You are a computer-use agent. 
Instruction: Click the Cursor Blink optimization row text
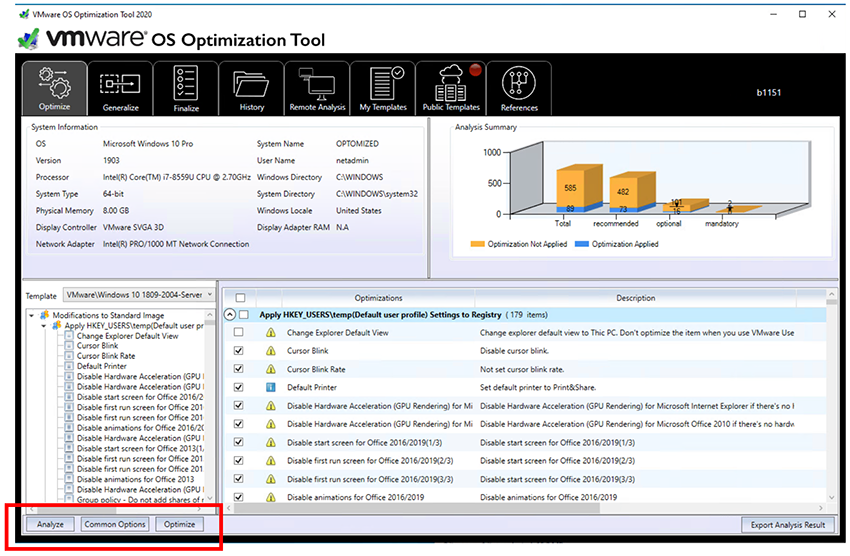point(307,351)
